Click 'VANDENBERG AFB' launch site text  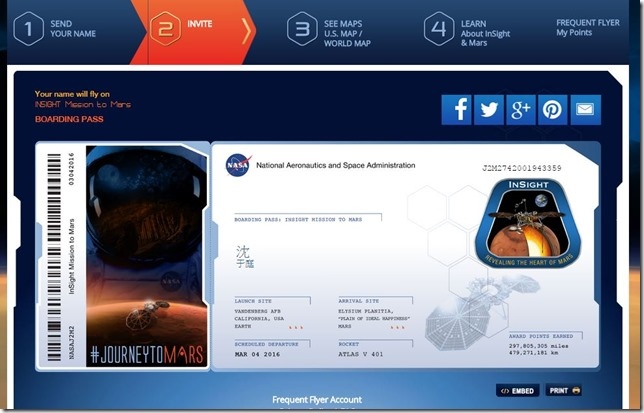258,311
